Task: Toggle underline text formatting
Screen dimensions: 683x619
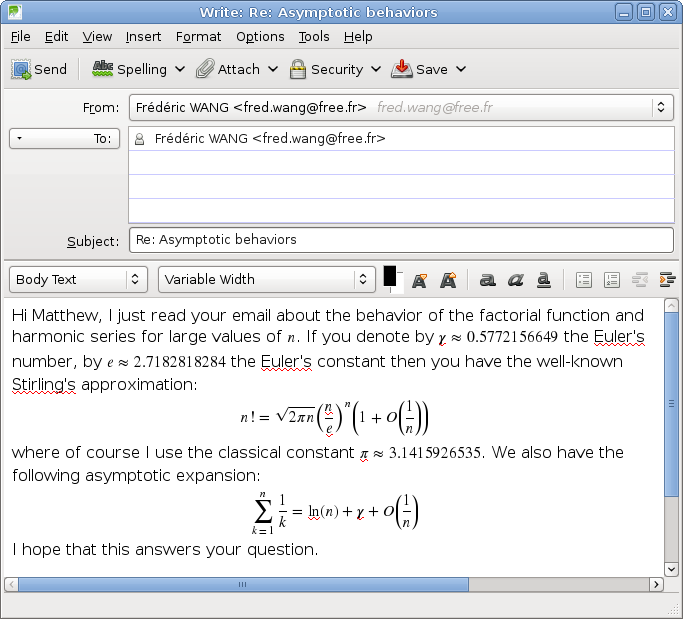Action: click(543, 280)
